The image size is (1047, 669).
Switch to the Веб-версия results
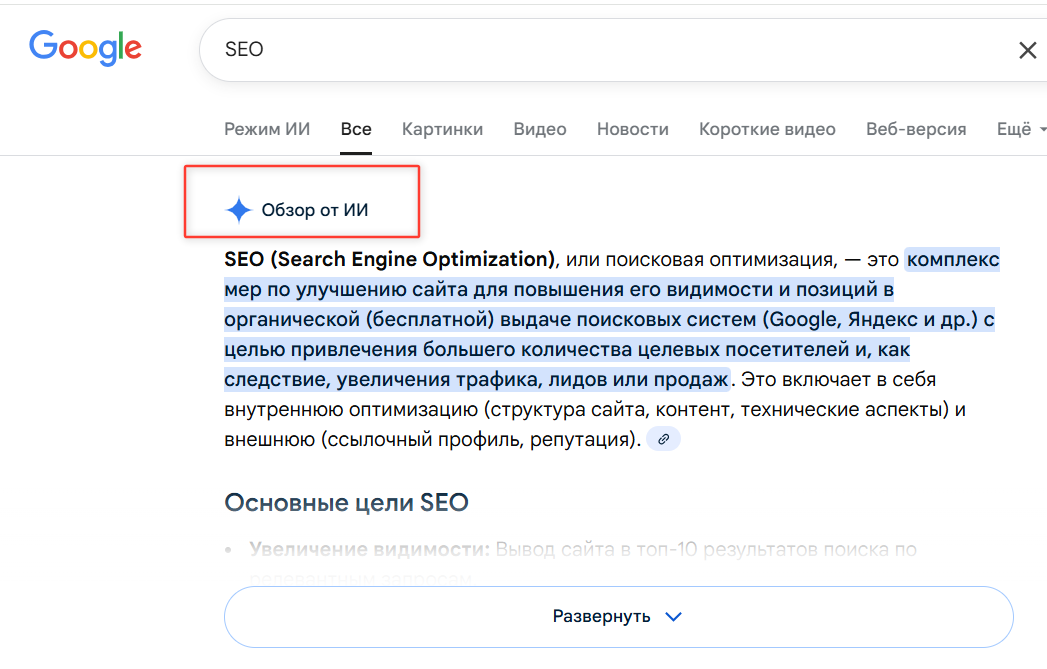[x=915, y=129]
